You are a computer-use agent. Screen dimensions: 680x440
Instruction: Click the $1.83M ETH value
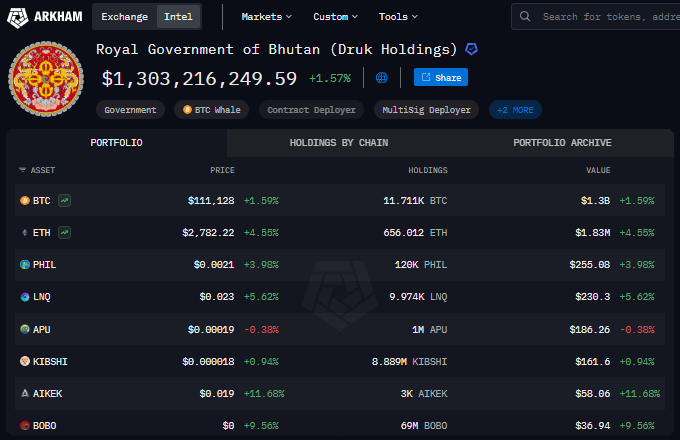[592, 233]
